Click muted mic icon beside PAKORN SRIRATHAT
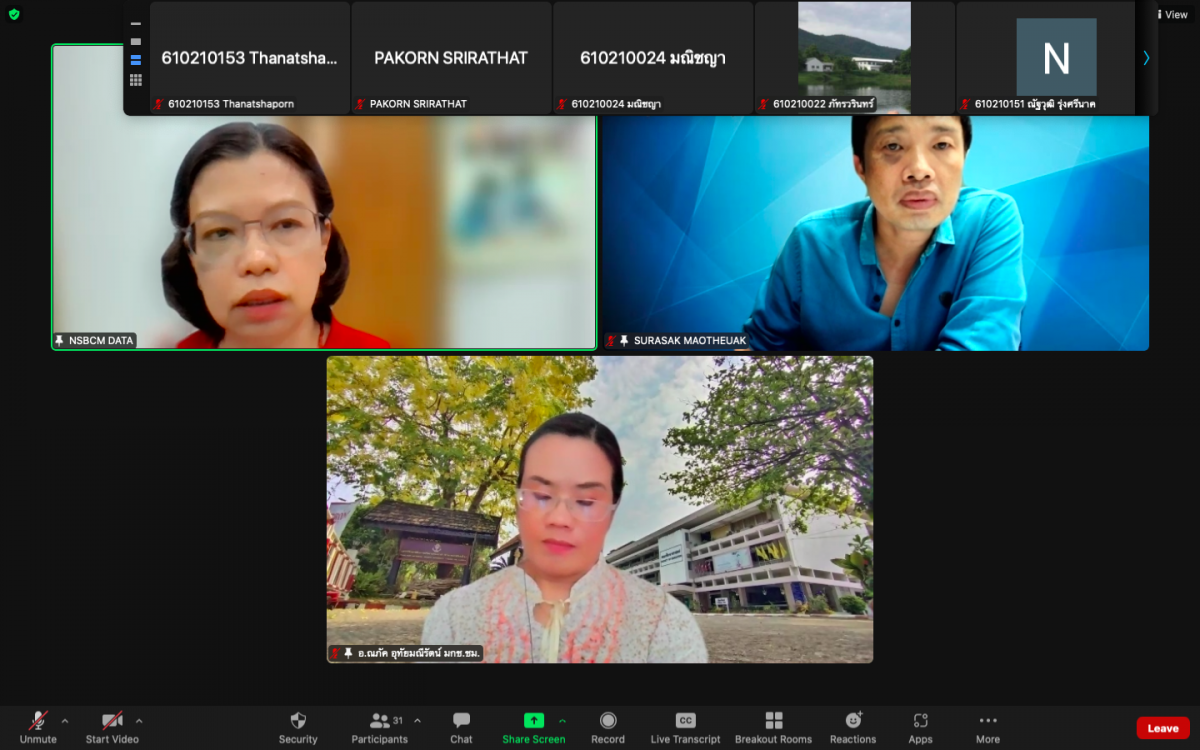This screenshot has height=750, width=1200. [x=360, y=104]
